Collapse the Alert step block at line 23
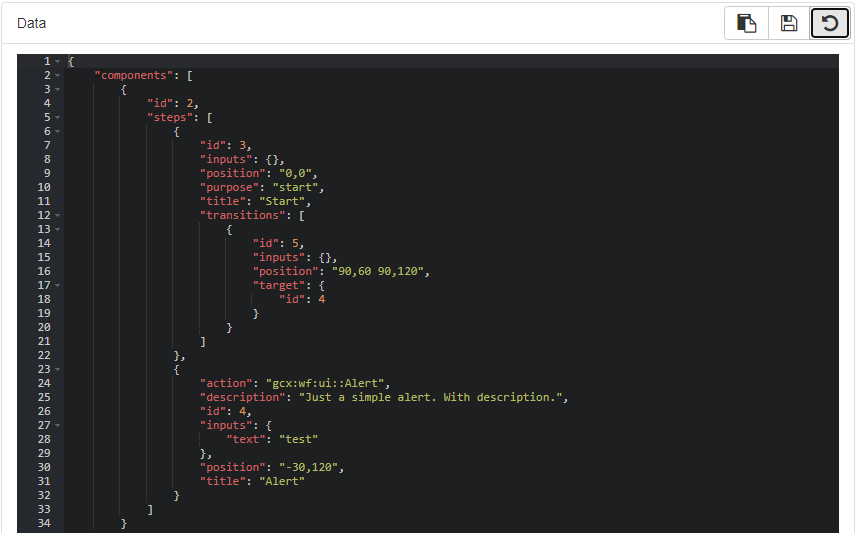Image resolution: width=857 pixels, height=533 pixels. pyautogui.click(x=58, y=369)
